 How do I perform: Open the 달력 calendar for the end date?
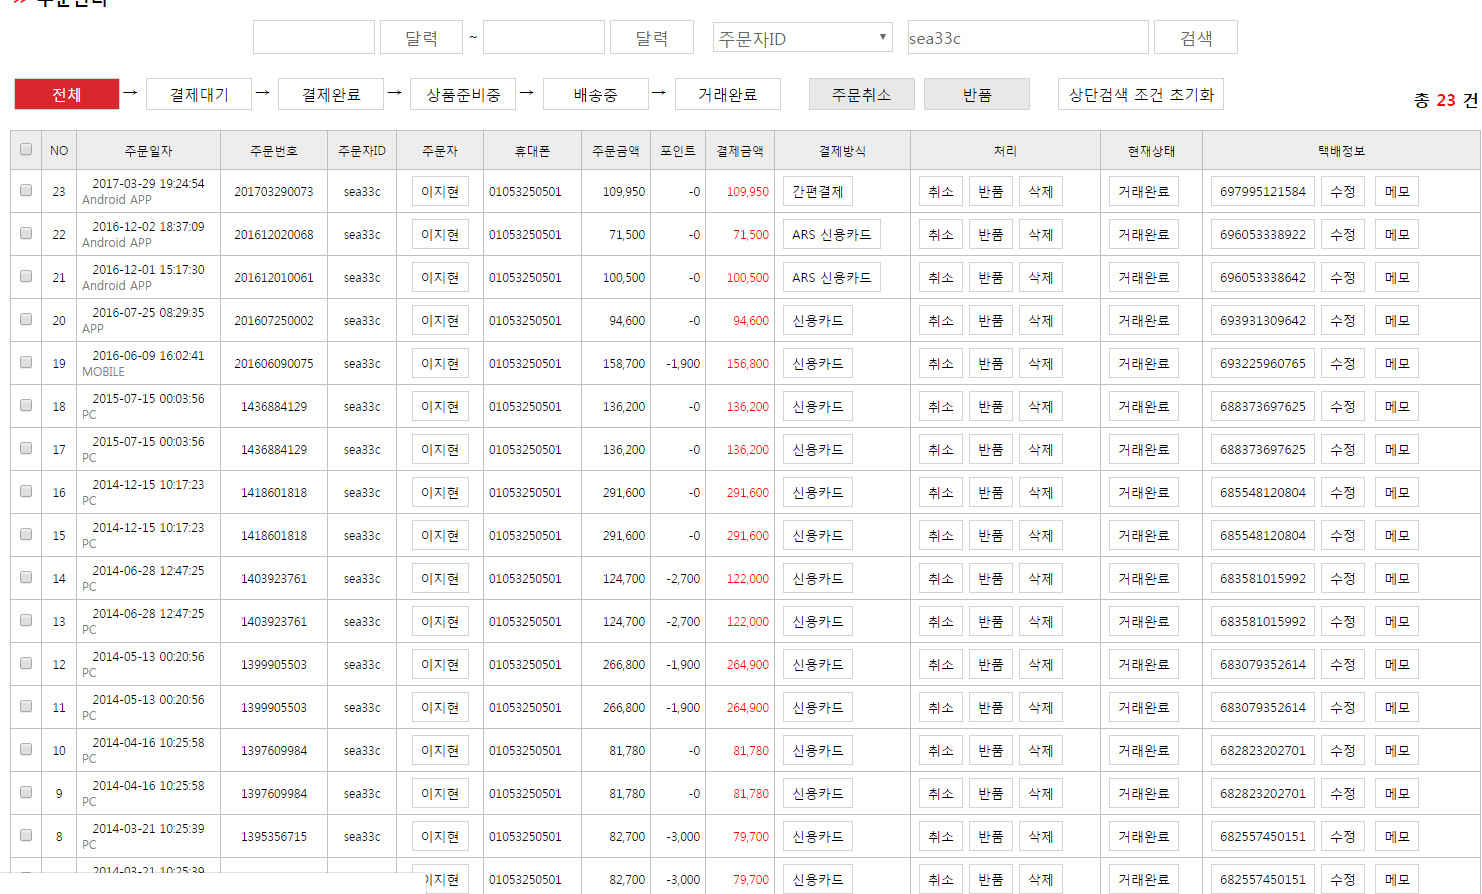tap(651, 37)
